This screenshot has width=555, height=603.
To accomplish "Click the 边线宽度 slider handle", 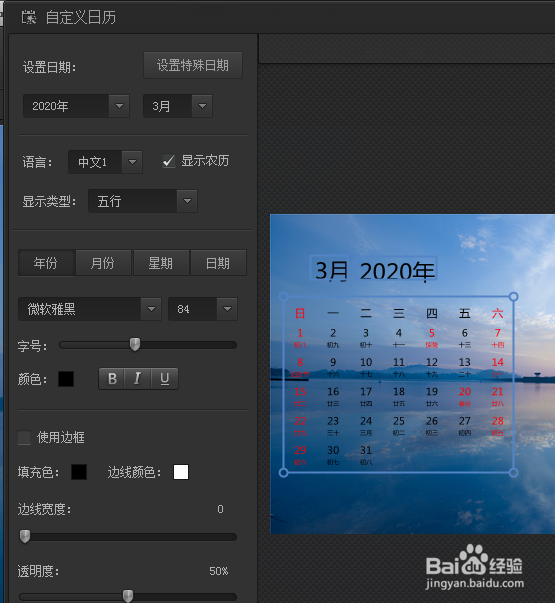I will (25, 536).
